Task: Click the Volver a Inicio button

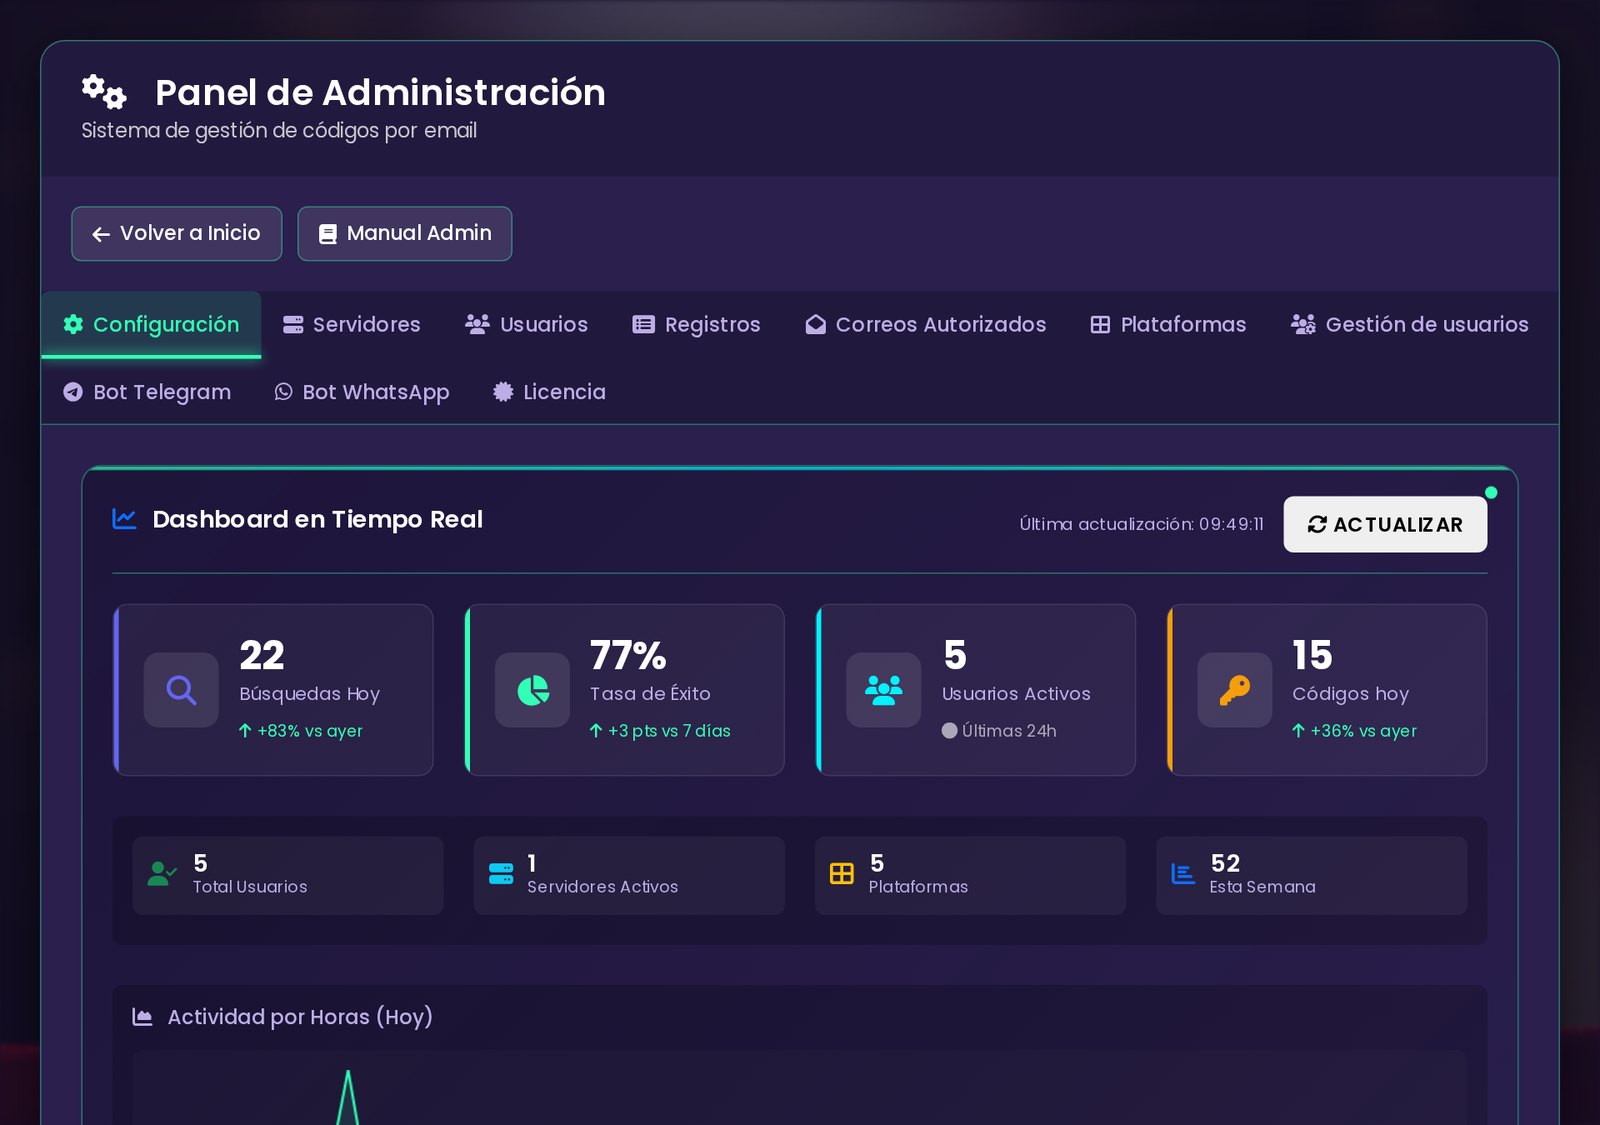Action: pos(177,233)
